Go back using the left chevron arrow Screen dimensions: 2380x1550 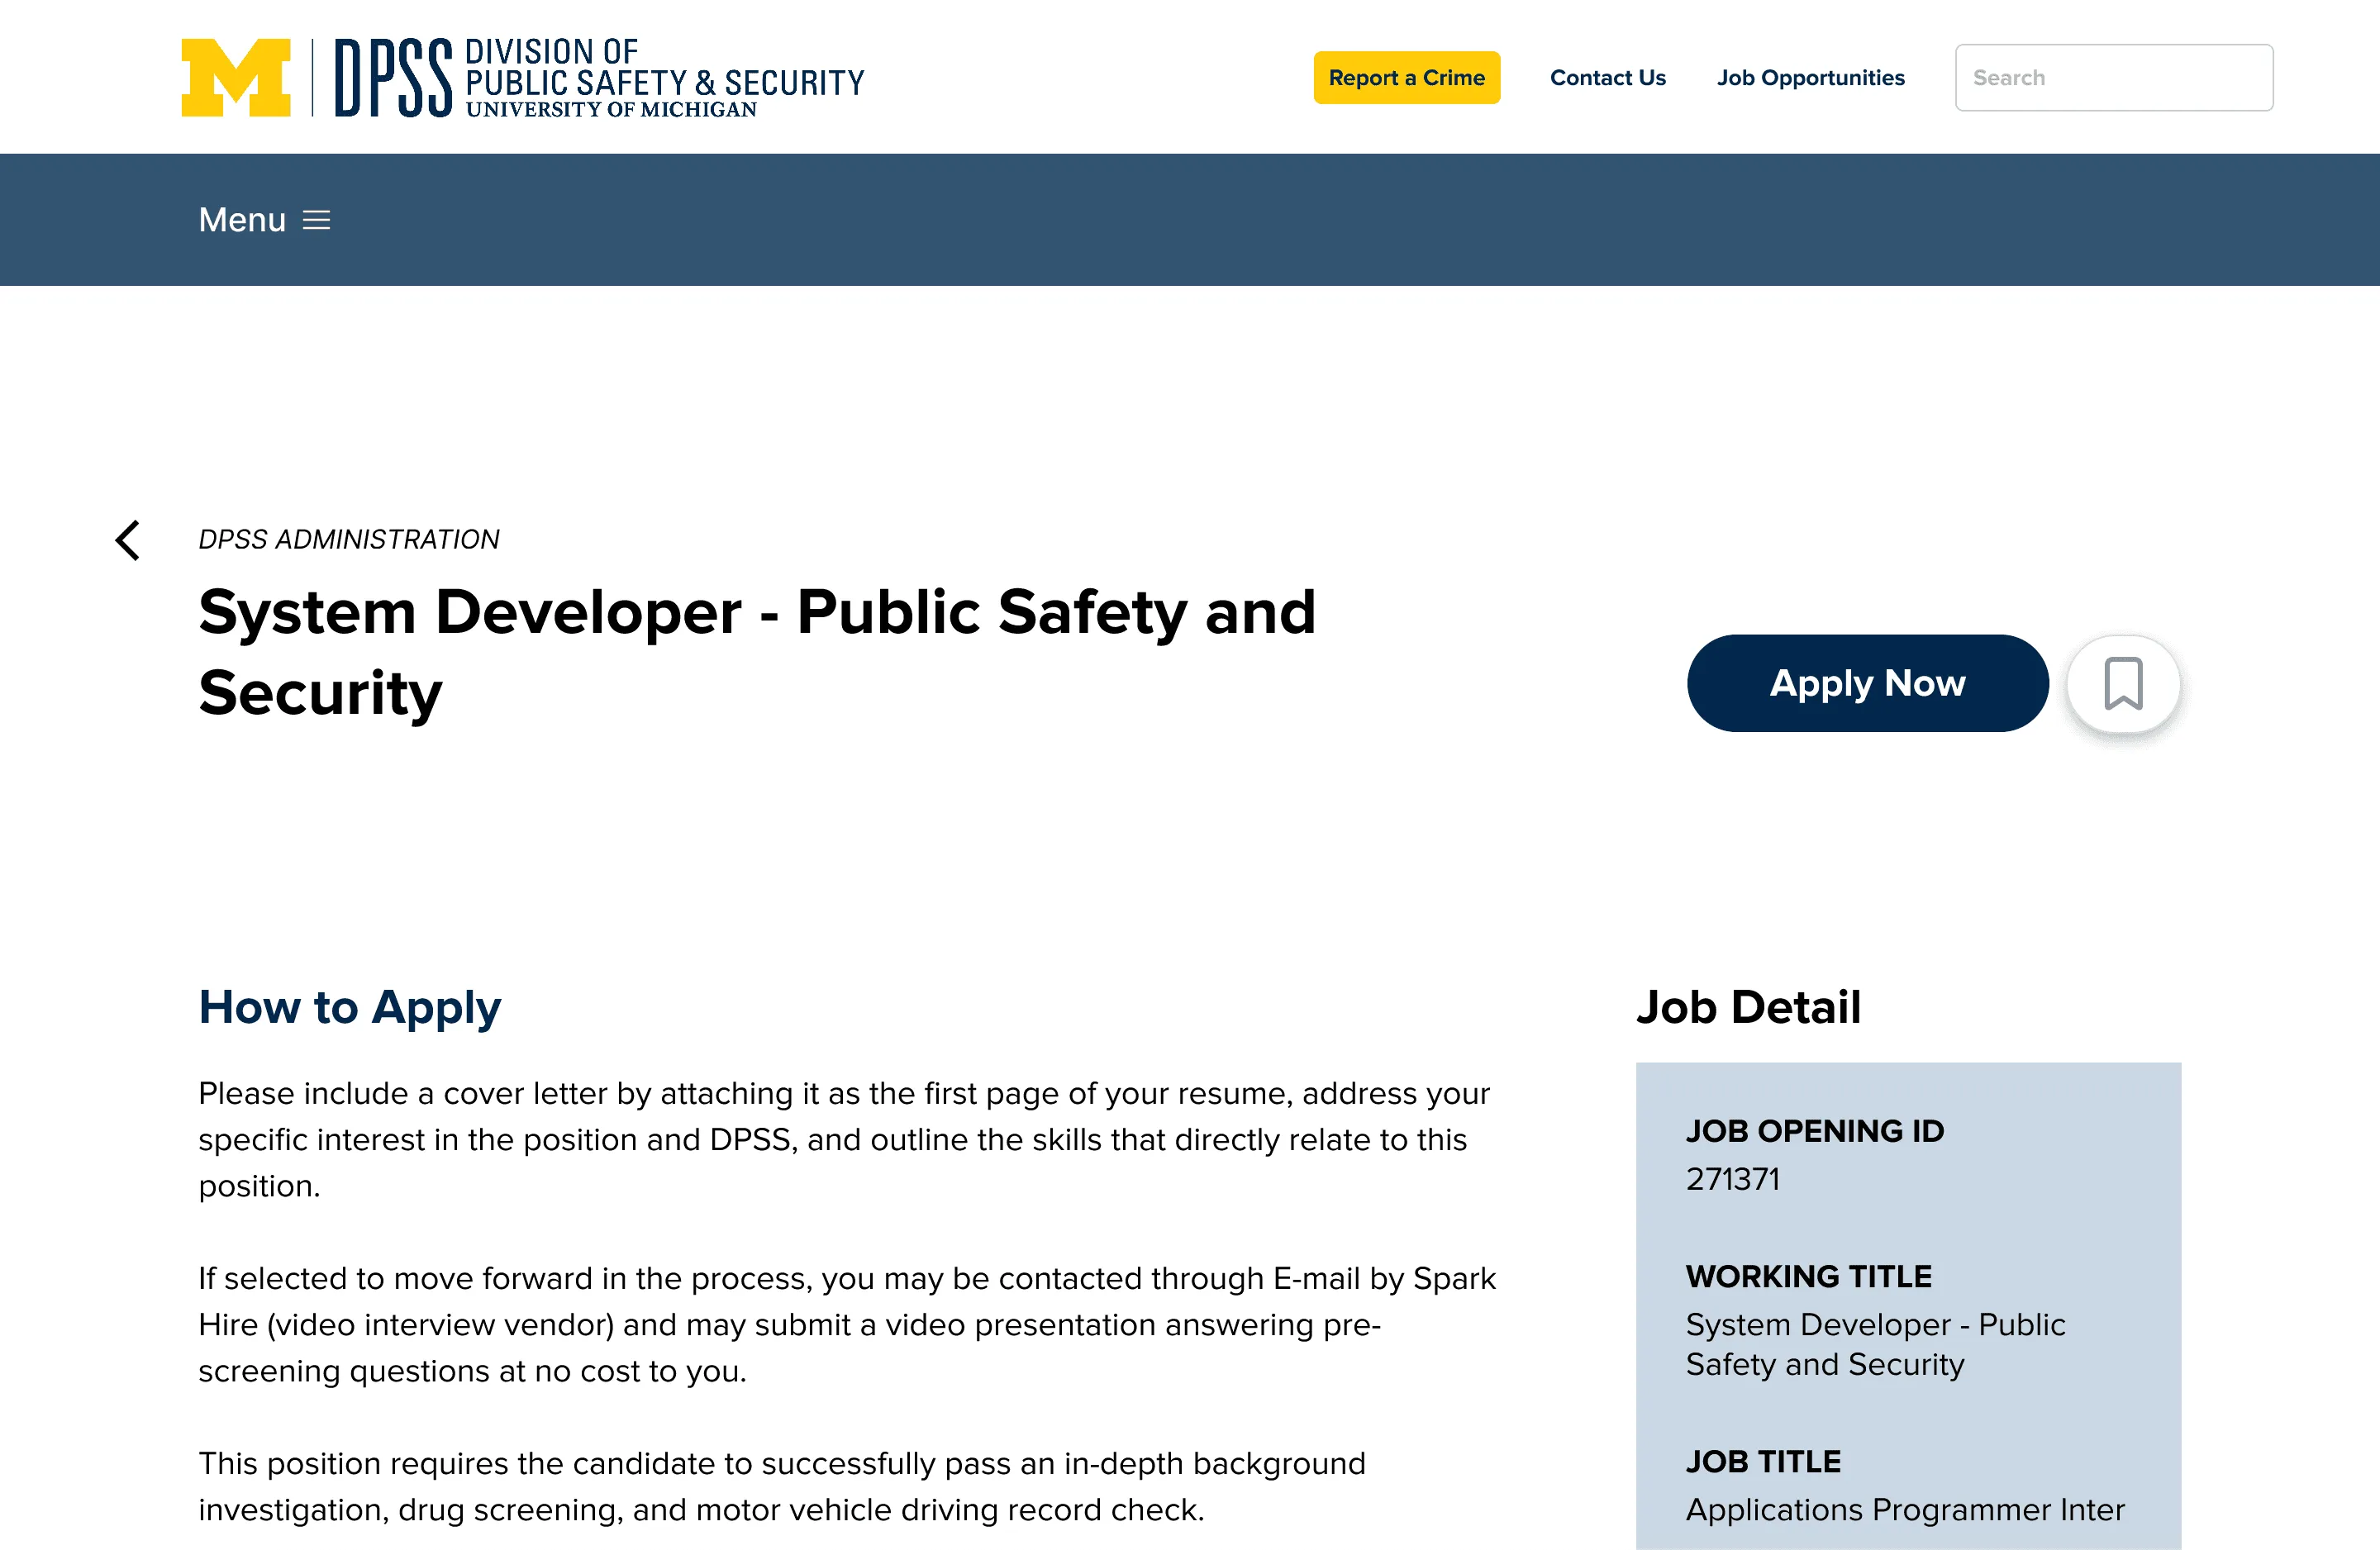[128, 541]
